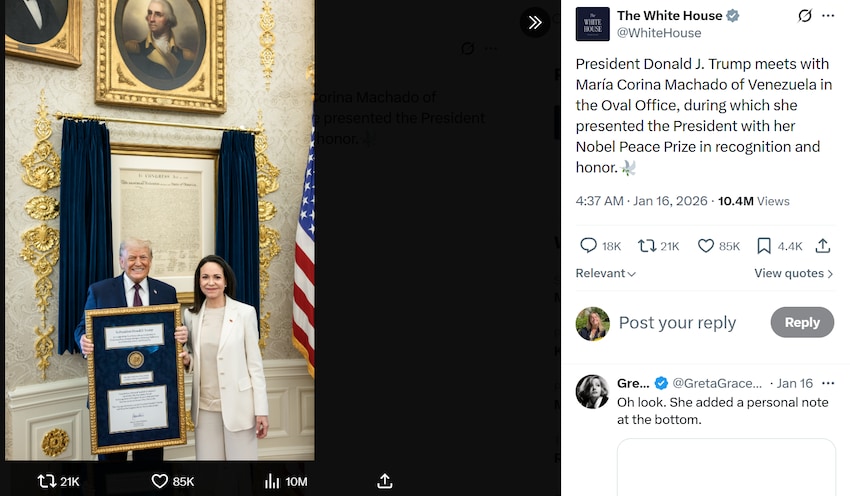Click the Post your reply field
The width and height of the screenshot is (850, 496).
coord(677,323)
